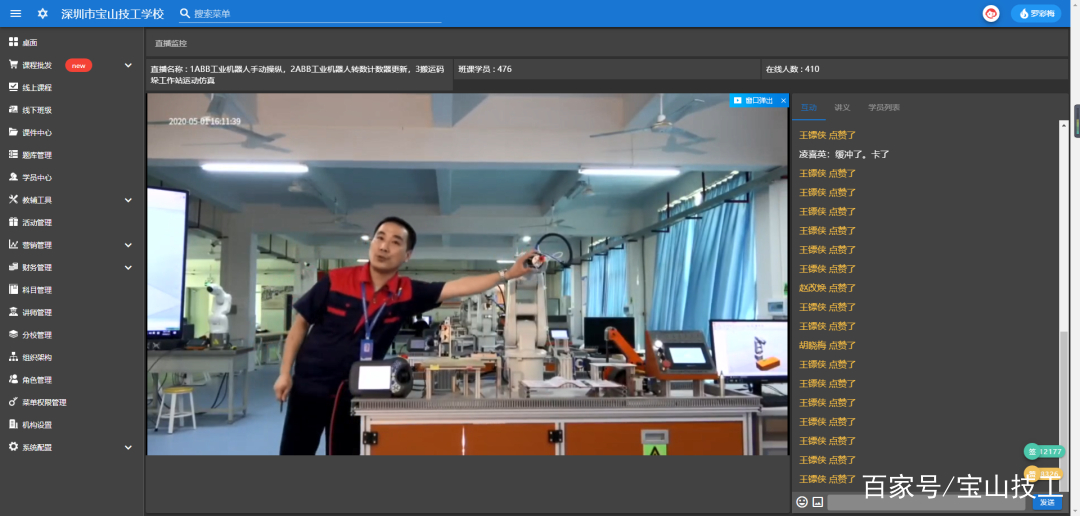Click the live stream video area
The image size is (1080, 516).
(x=468, y=274)
